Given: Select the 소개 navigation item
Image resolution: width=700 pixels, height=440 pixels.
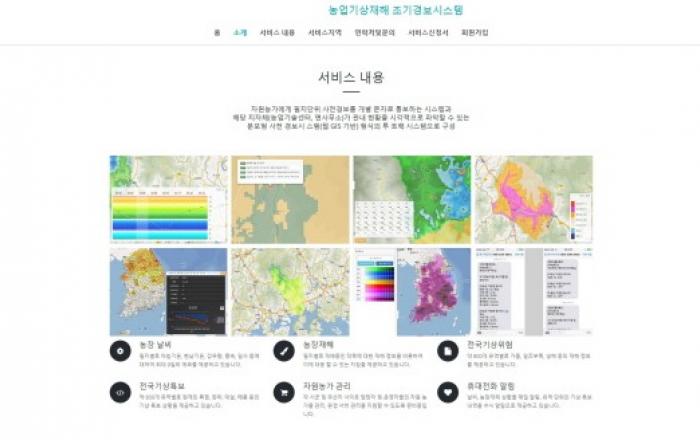Looking at the screenshot, I should pos(240,32).
